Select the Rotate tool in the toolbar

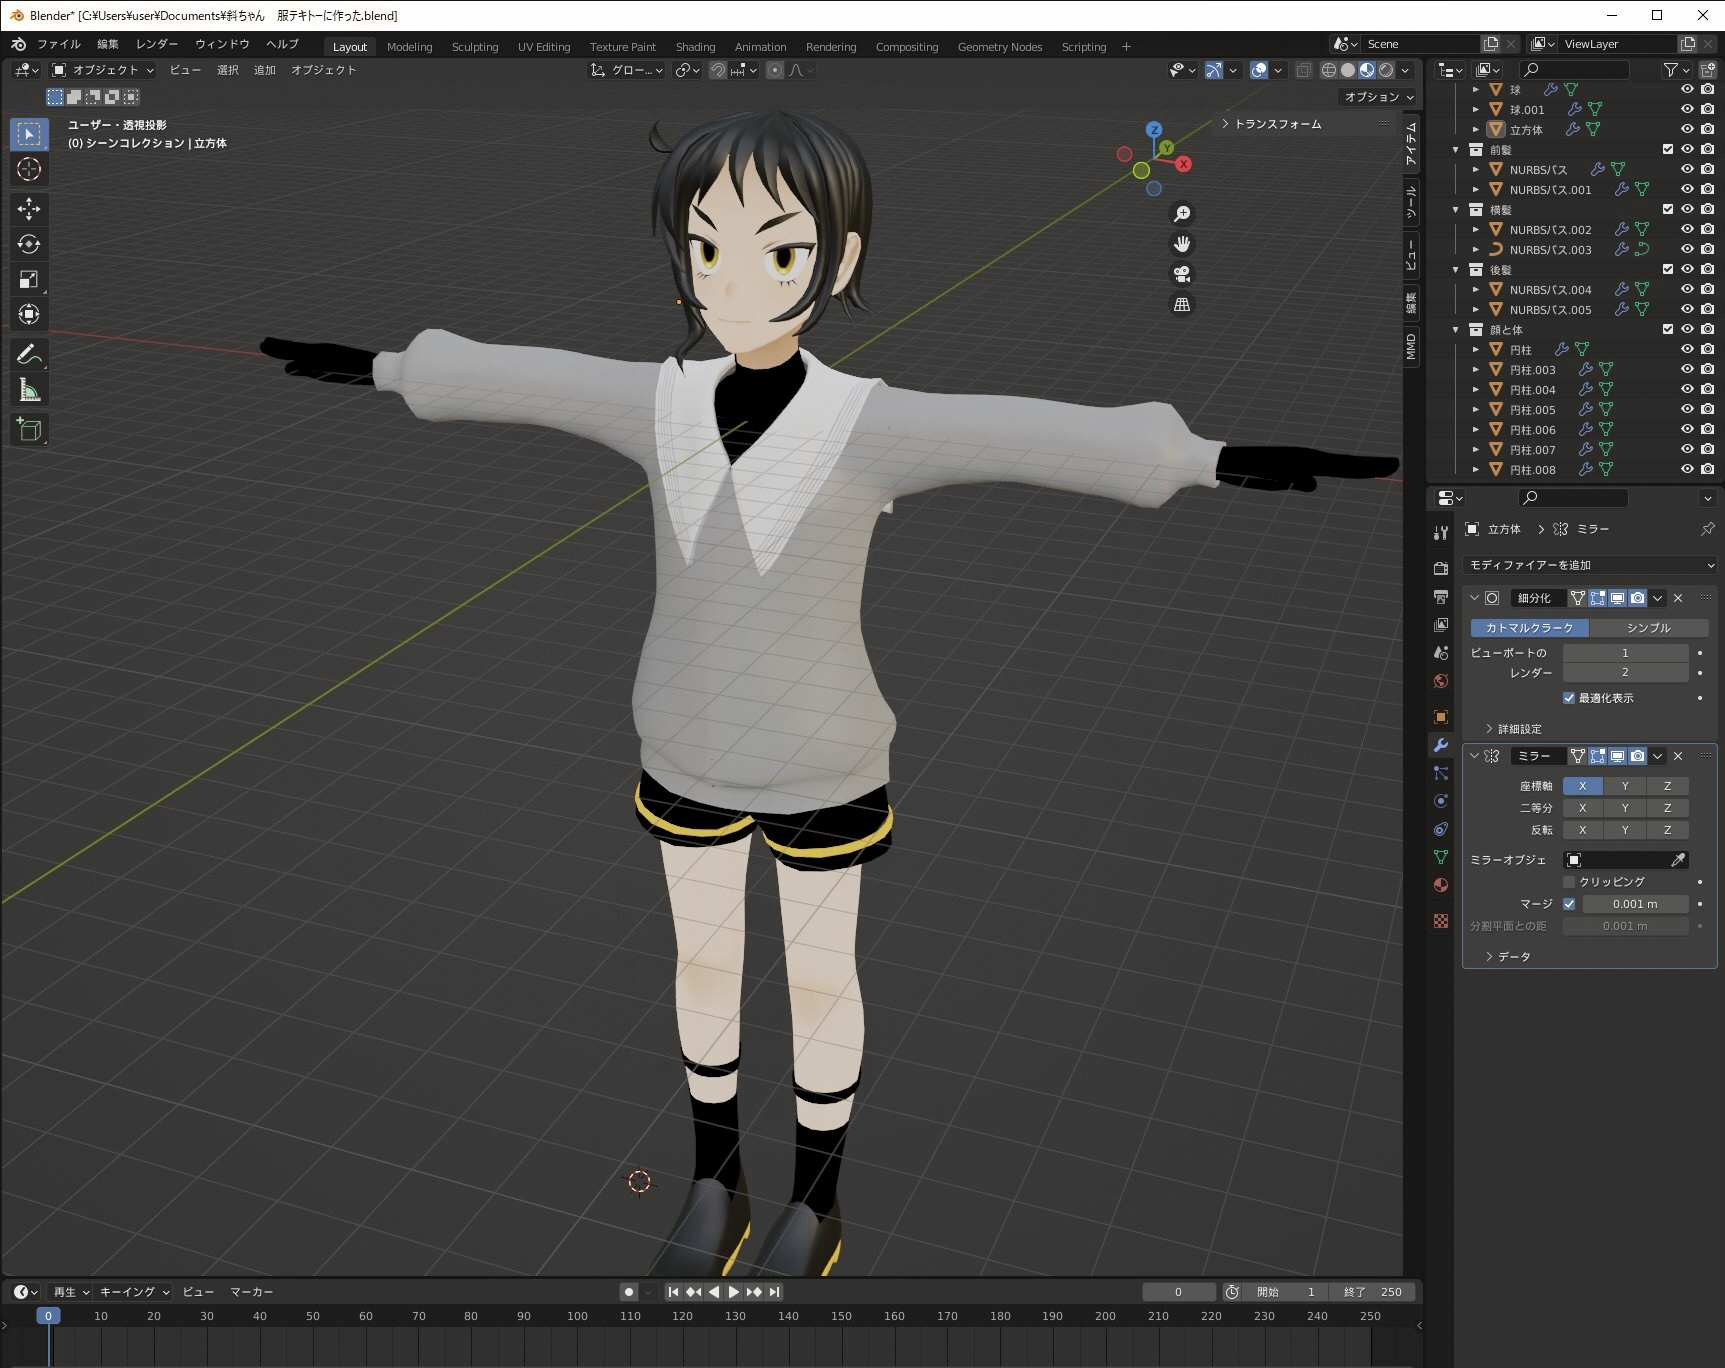click(29, 244)
